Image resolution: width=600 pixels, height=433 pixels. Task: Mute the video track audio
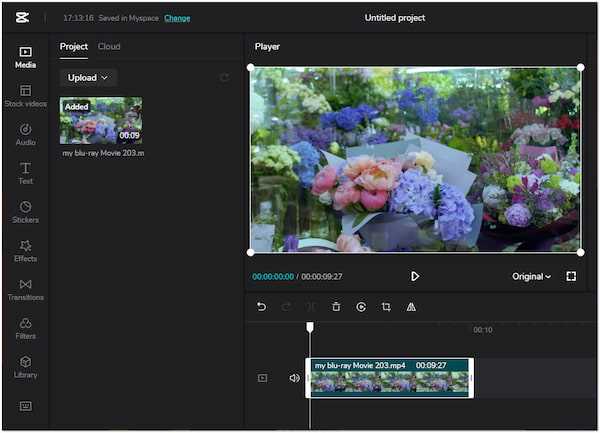pyautogui.click(x=294, y=378)
